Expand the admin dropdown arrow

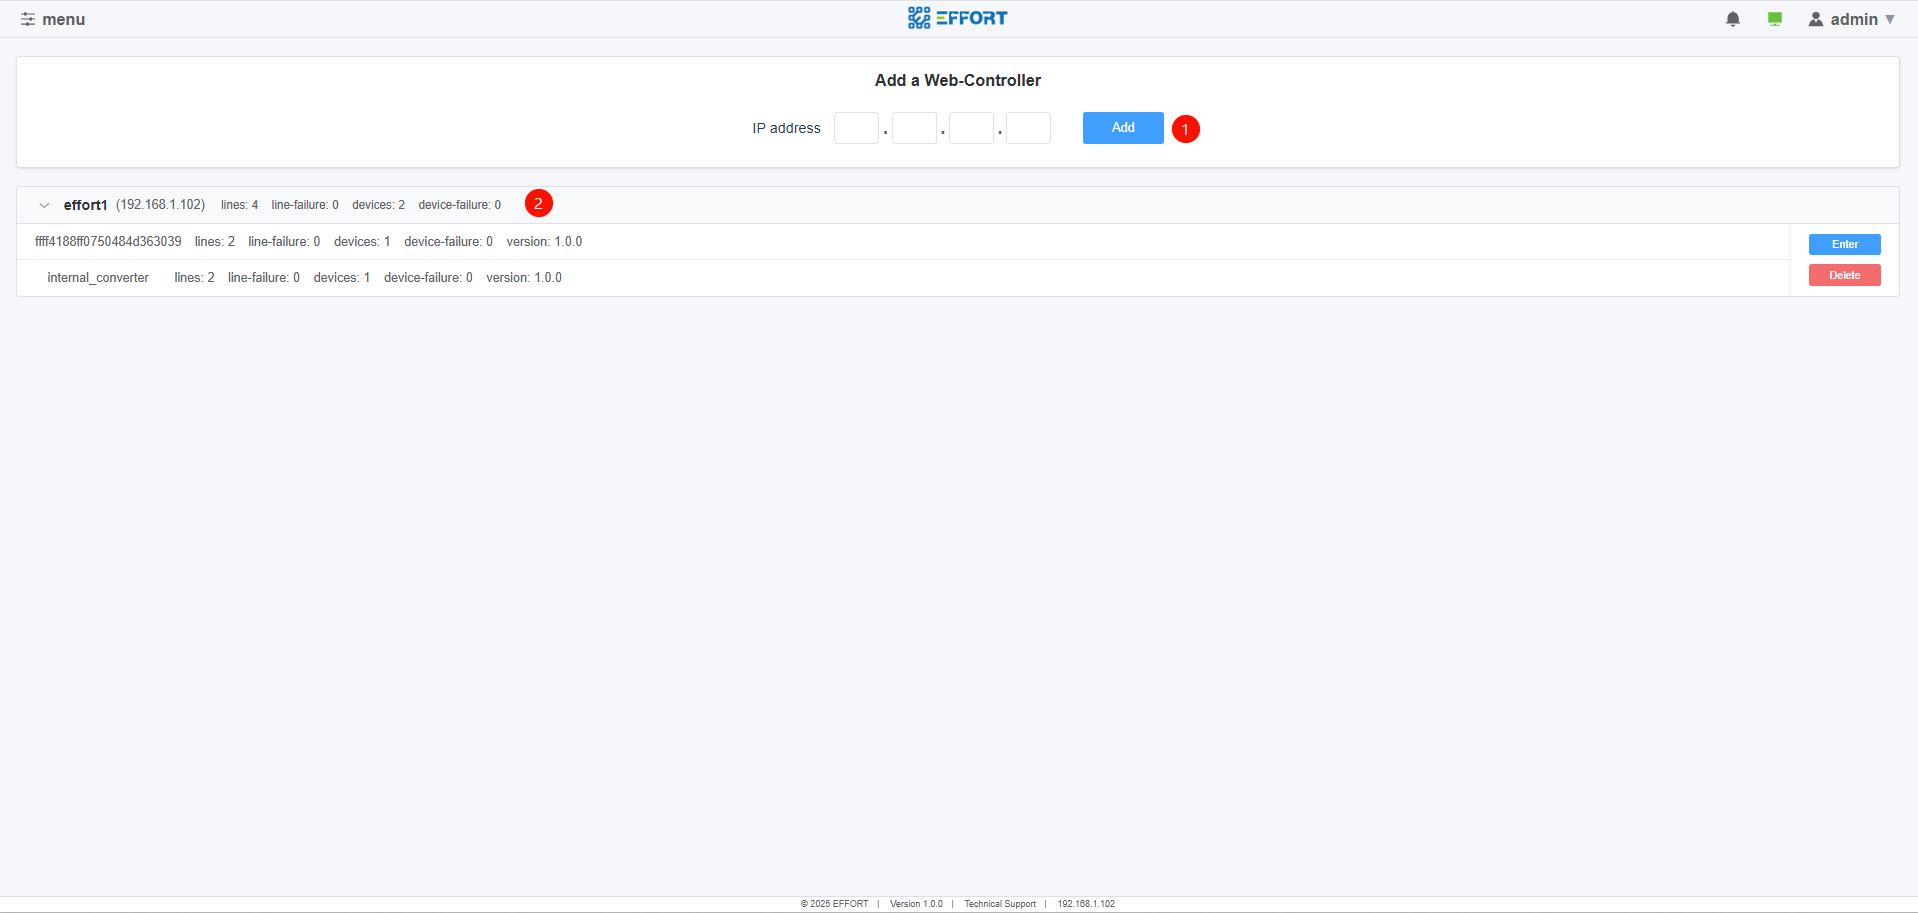pyautogui.click(x=1890, y=19)
